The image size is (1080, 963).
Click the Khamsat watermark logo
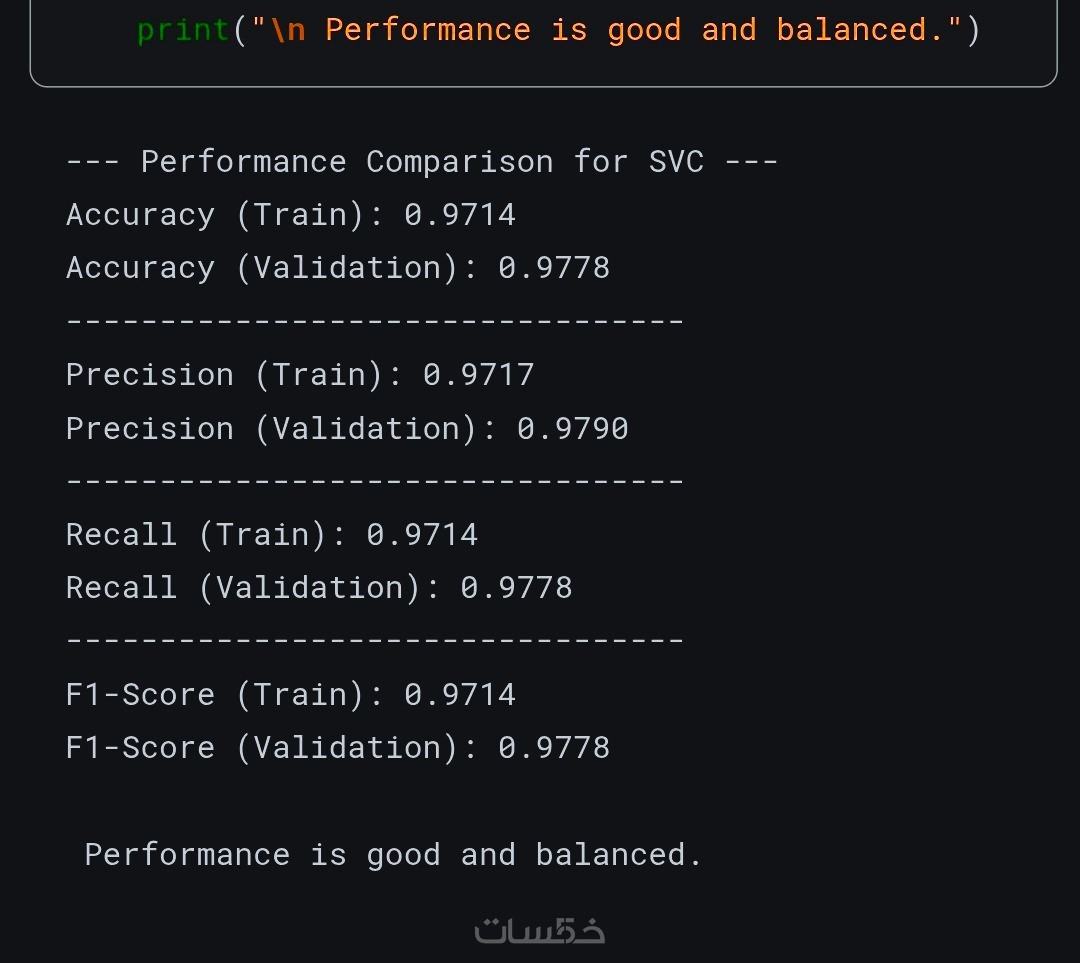pos(540,930)
